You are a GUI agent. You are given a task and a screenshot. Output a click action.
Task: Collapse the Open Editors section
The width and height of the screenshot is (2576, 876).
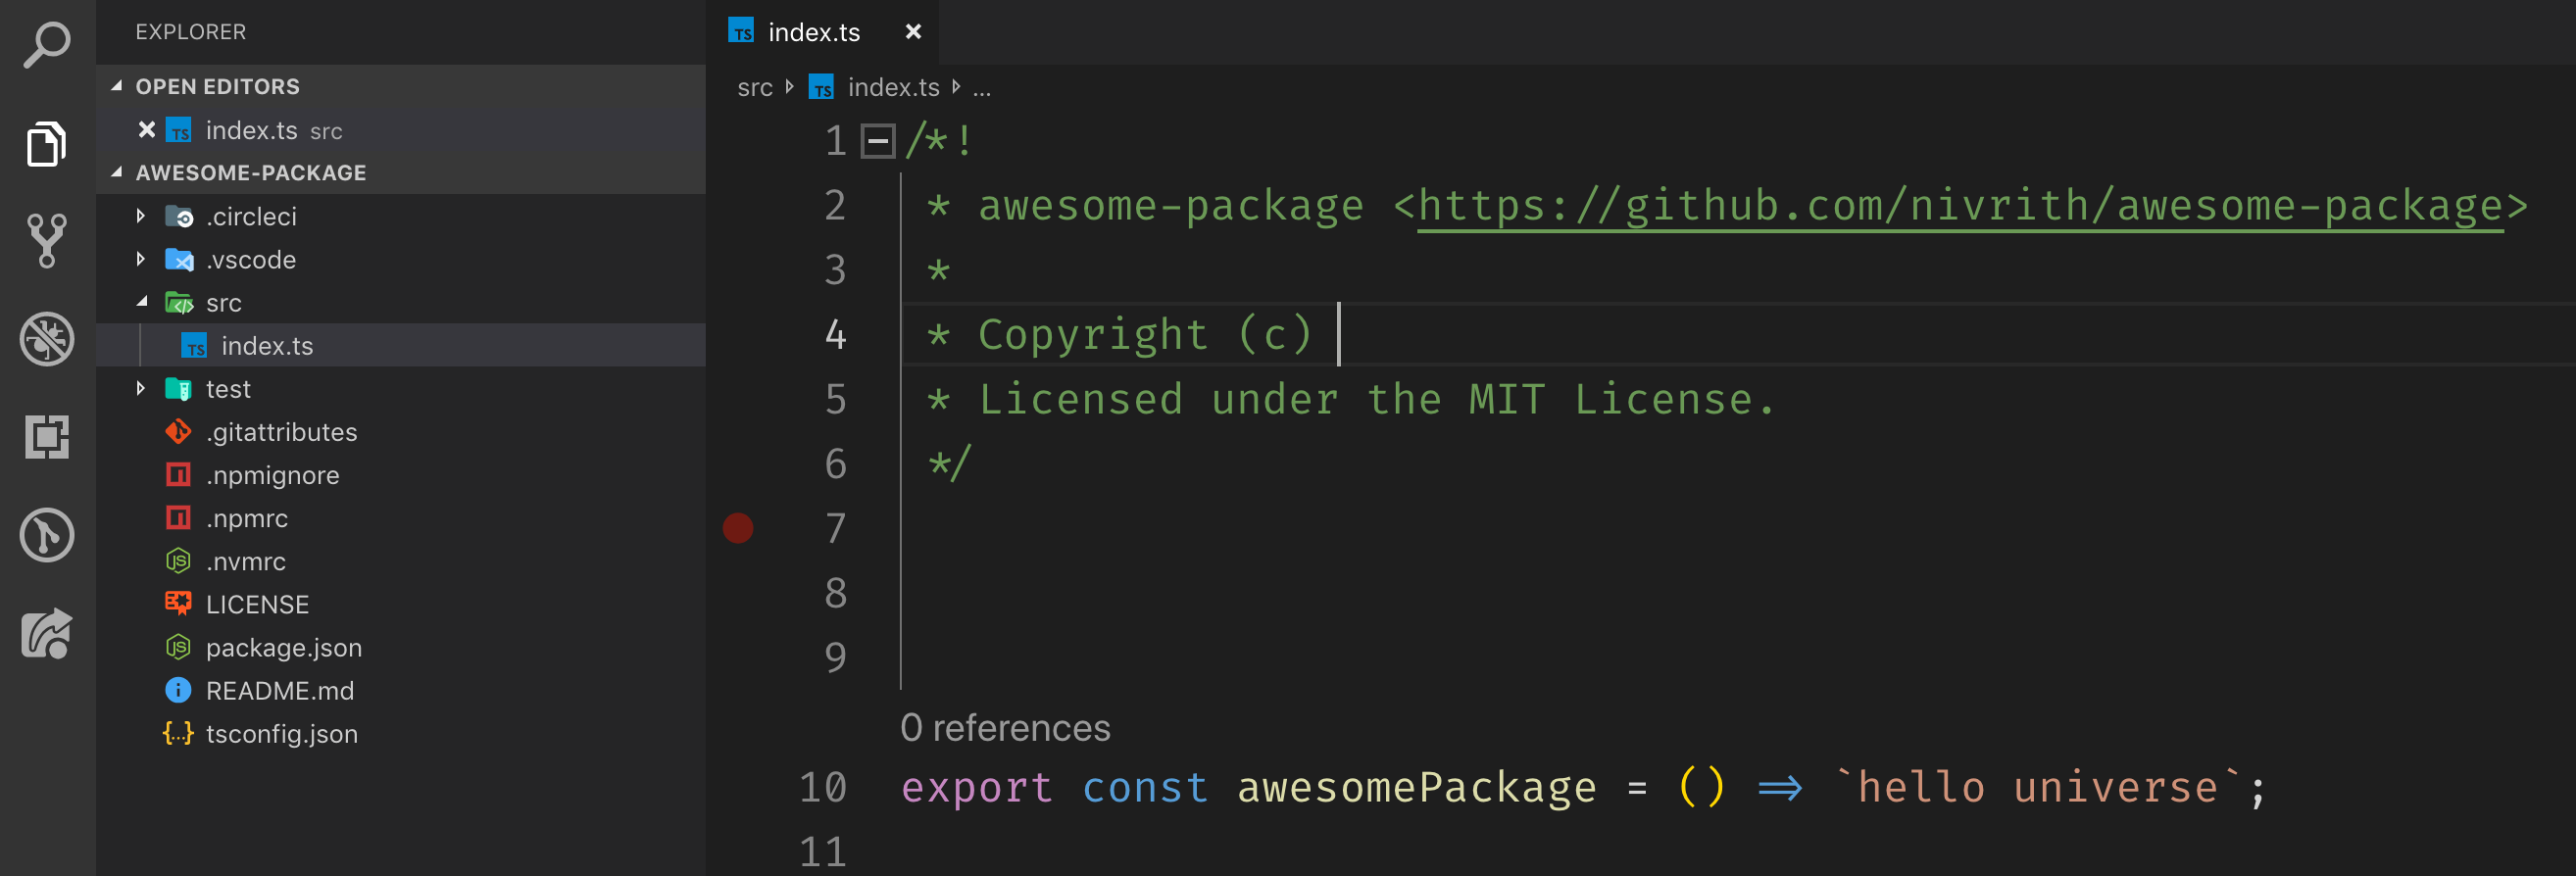[117, 86]
